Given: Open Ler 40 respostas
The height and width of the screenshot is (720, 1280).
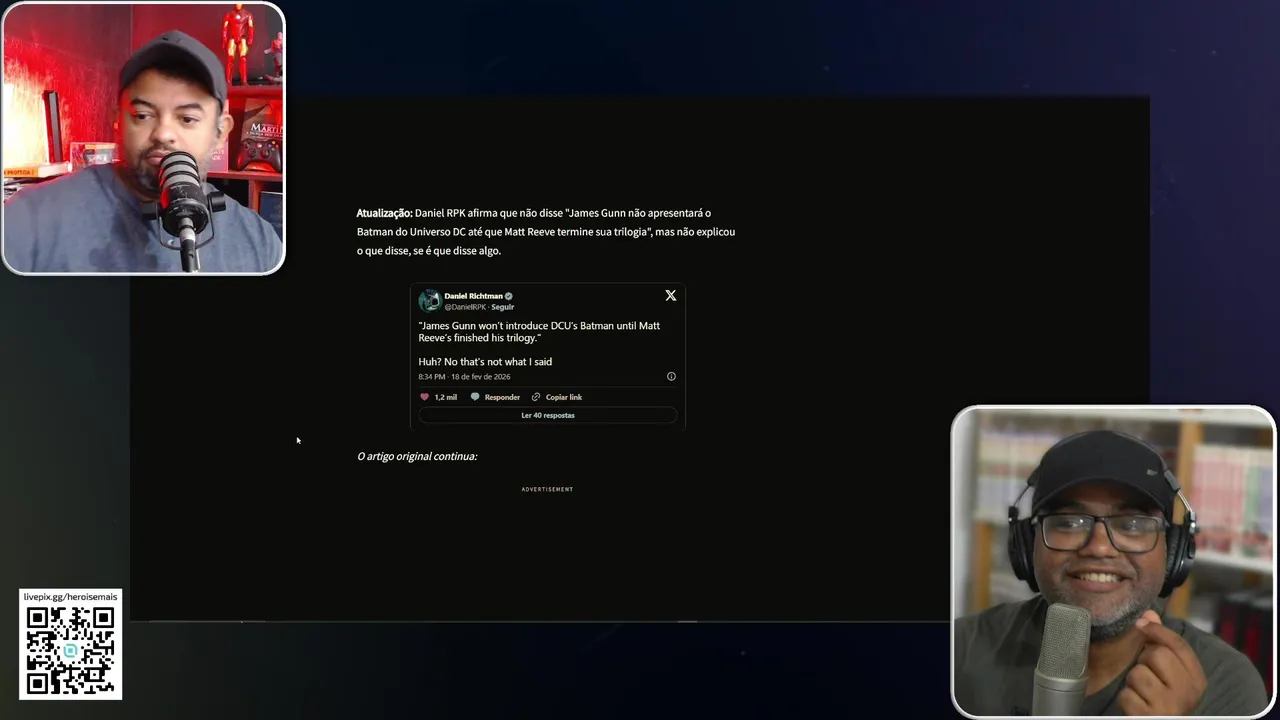Looking at the screenshot, I should point(548,415).
